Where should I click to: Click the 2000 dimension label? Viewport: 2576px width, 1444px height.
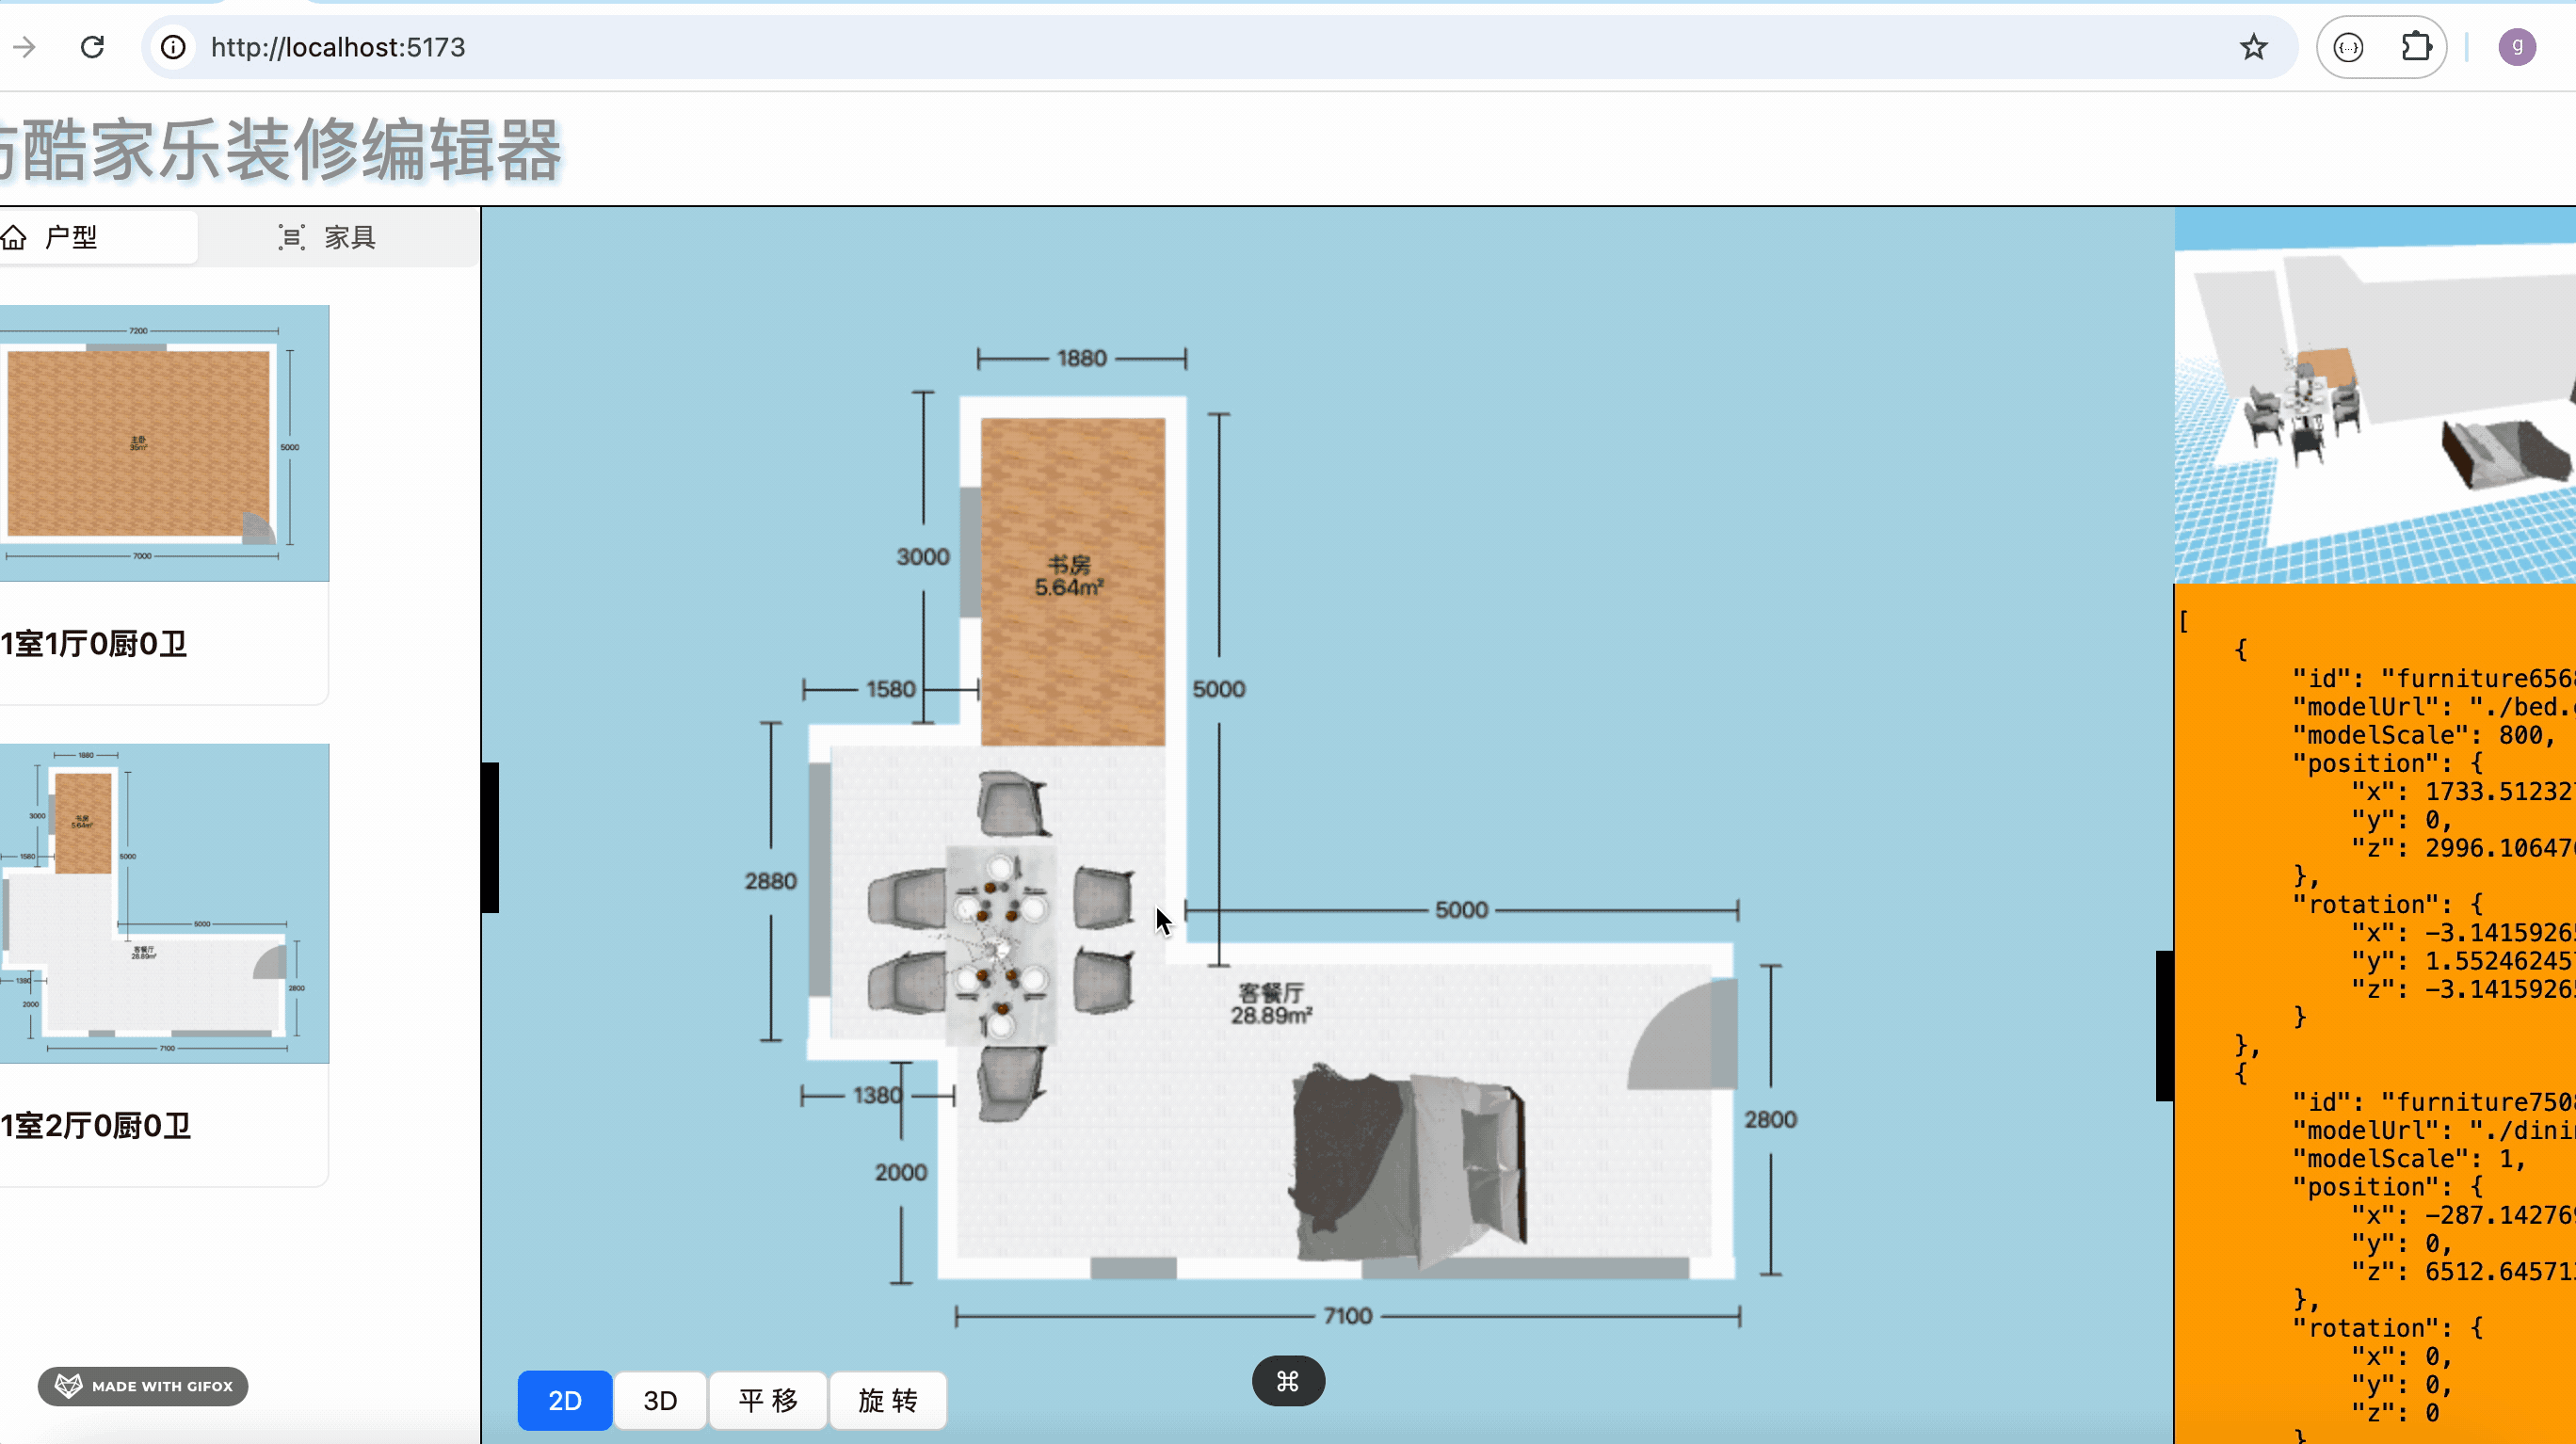coord(901,1172)
